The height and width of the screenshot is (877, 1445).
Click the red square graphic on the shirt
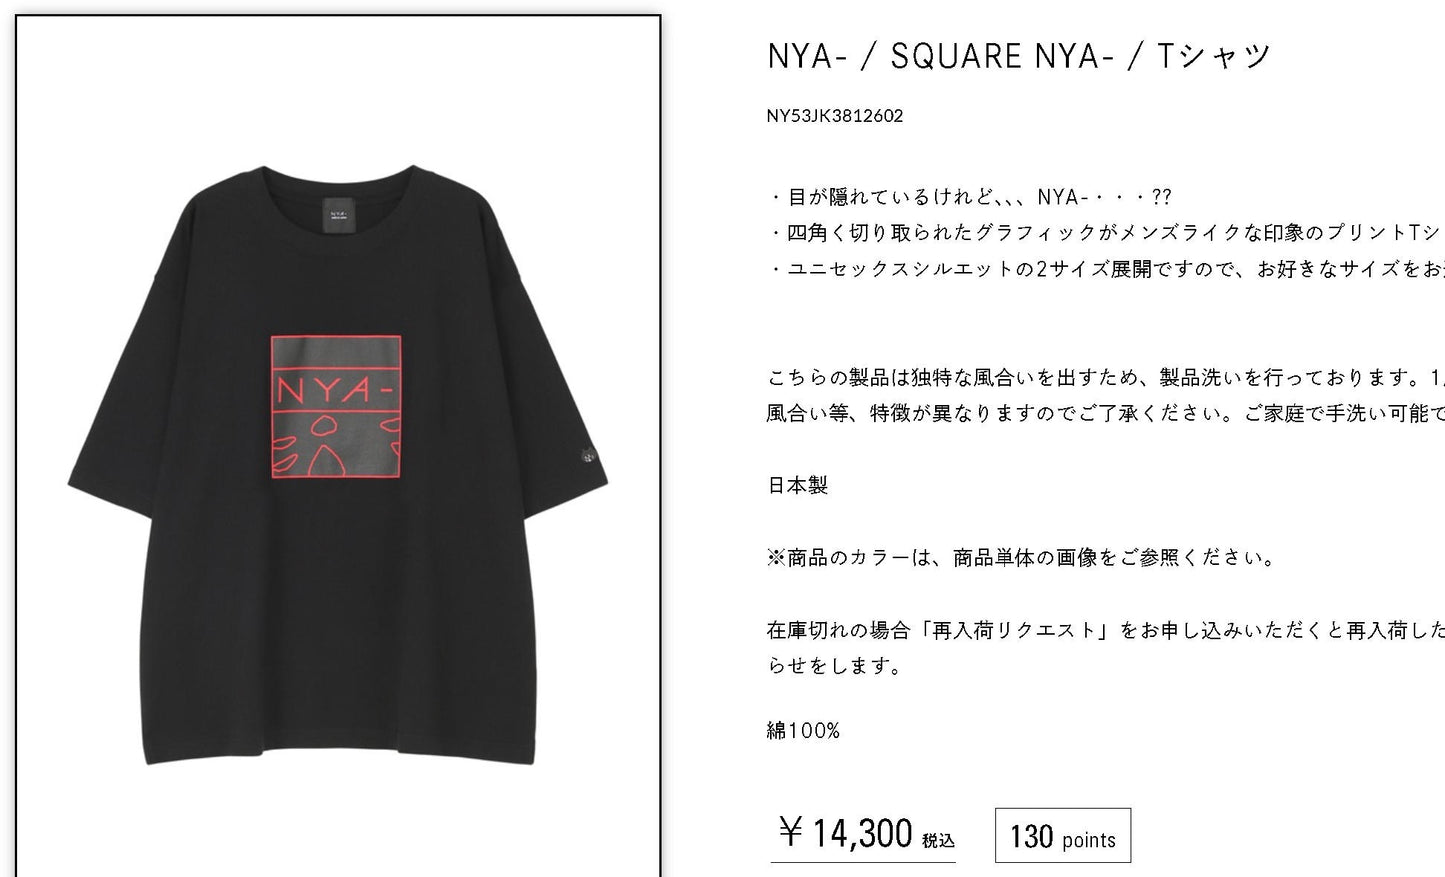(337, 408)
